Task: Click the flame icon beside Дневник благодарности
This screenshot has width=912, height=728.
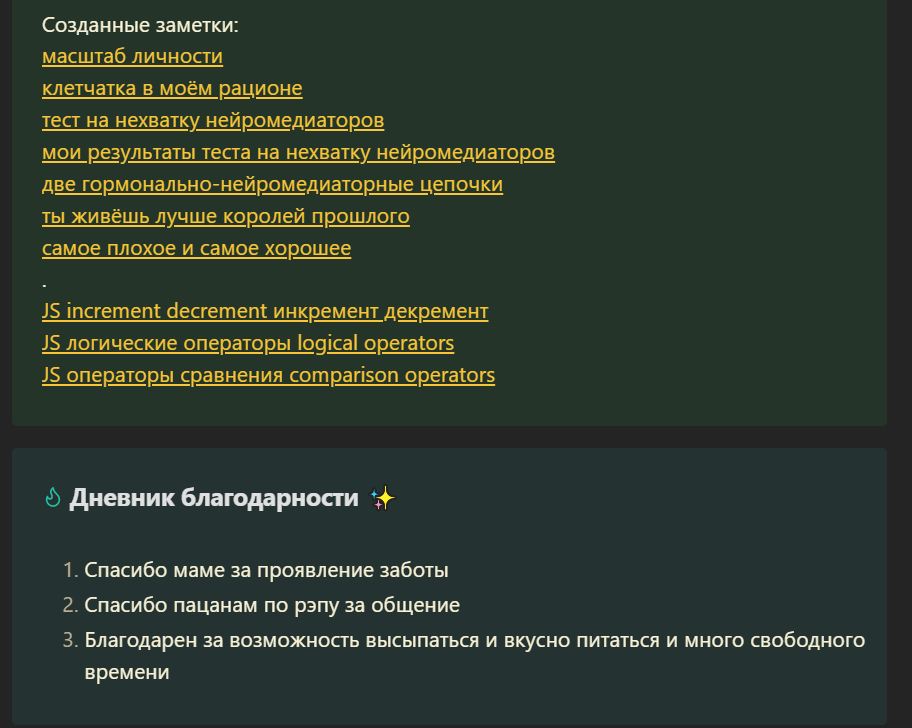Action: point(52,498)
